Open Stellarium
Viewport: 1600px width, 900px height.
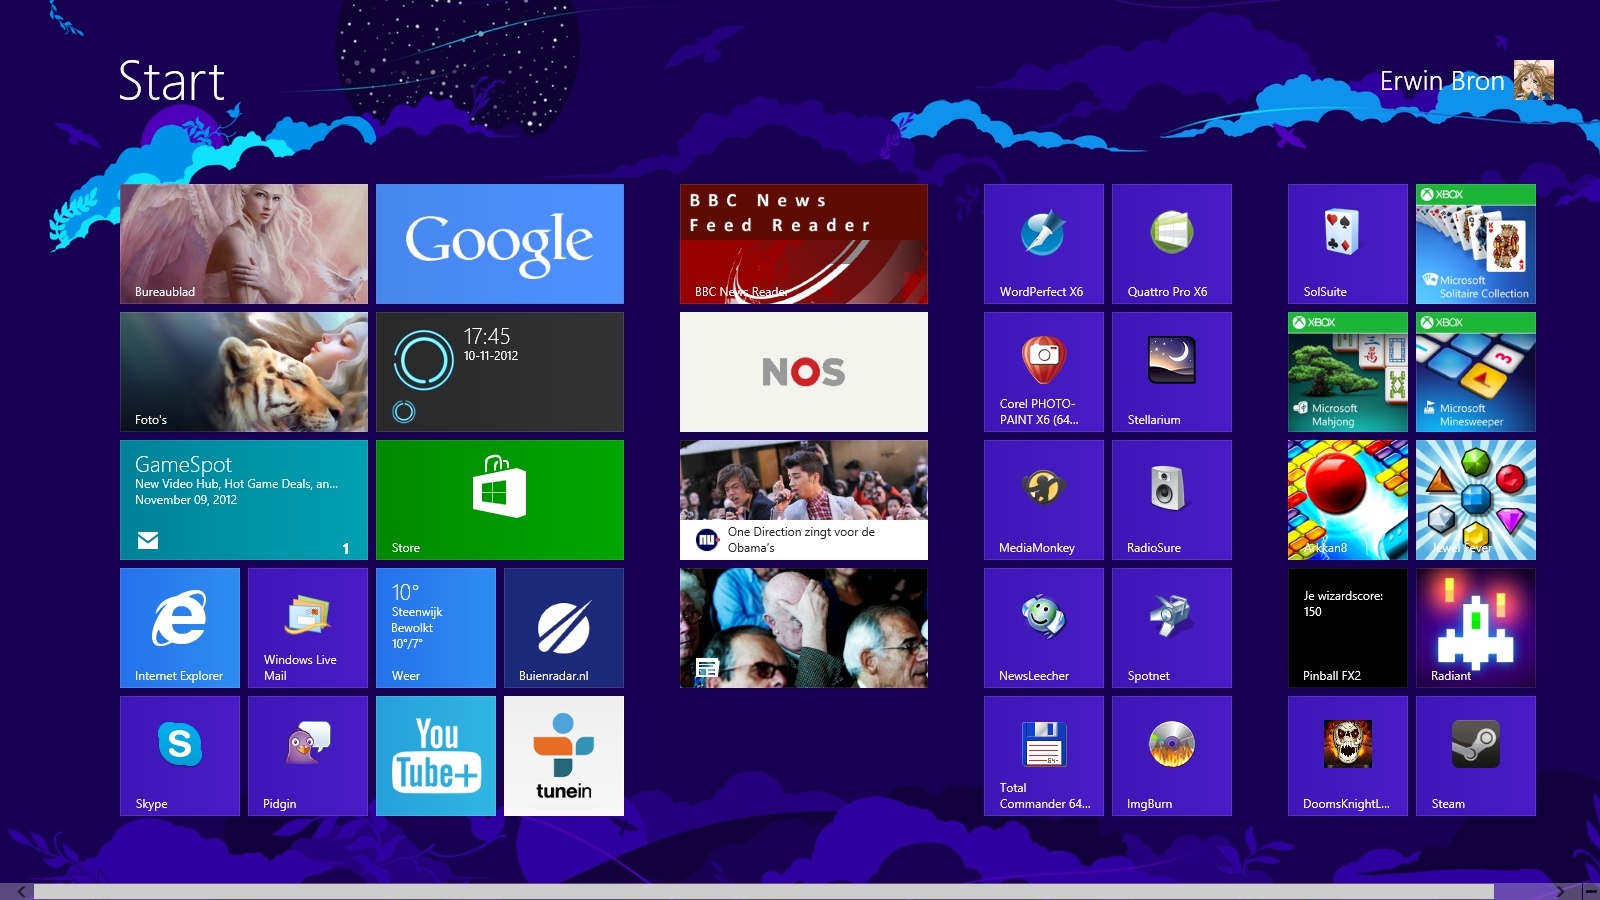click(1172, 372)
